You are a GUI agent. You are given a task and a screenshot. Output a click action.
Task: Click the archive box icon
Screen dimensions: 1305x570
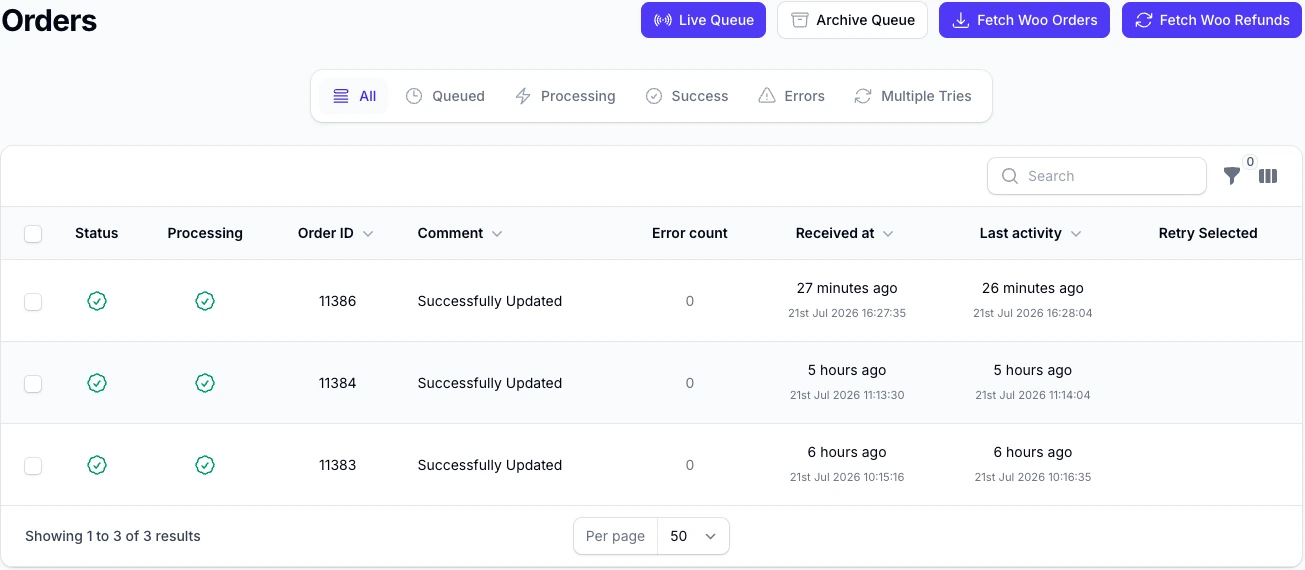tap(799, 20)
